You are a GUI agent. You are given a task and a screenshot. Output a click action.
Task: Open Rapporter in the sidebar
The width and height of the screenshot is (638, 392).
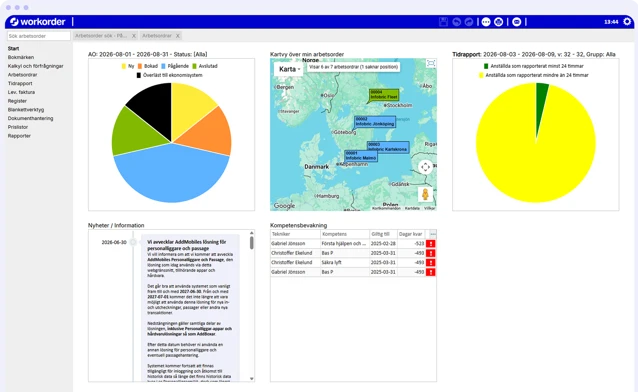click(x=19, y=136)
